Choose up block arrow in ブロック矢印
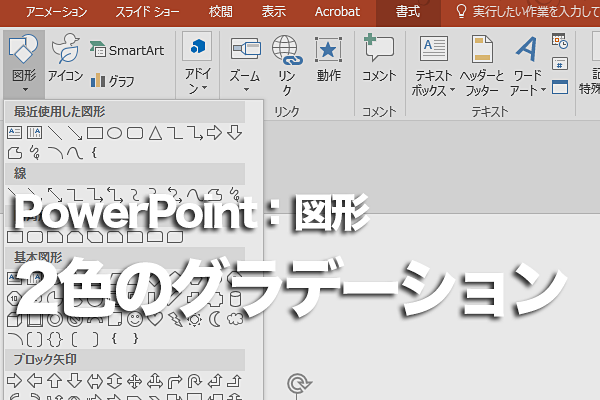 [x=54, y=380]
